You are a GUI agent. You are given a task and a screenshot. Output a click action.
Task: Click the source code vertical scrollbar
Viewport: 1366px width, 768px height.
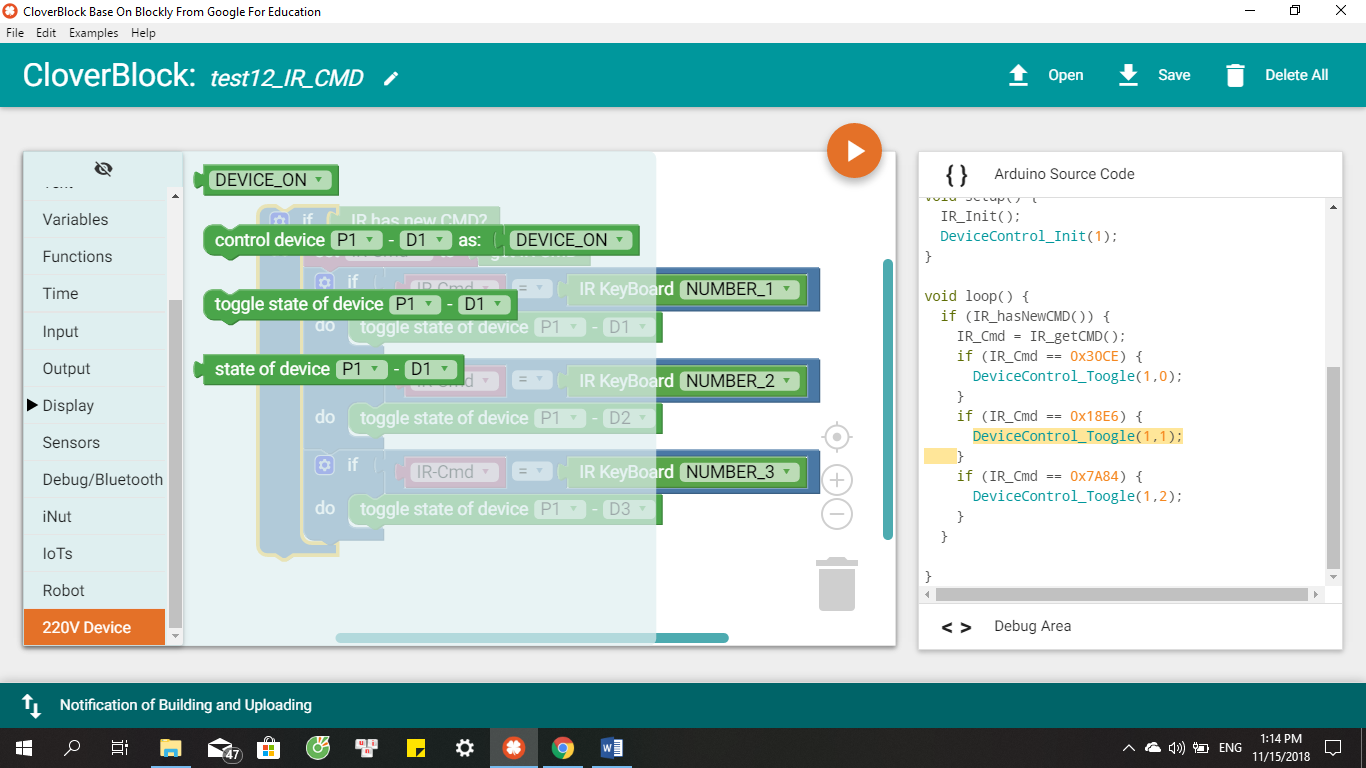1333,468
